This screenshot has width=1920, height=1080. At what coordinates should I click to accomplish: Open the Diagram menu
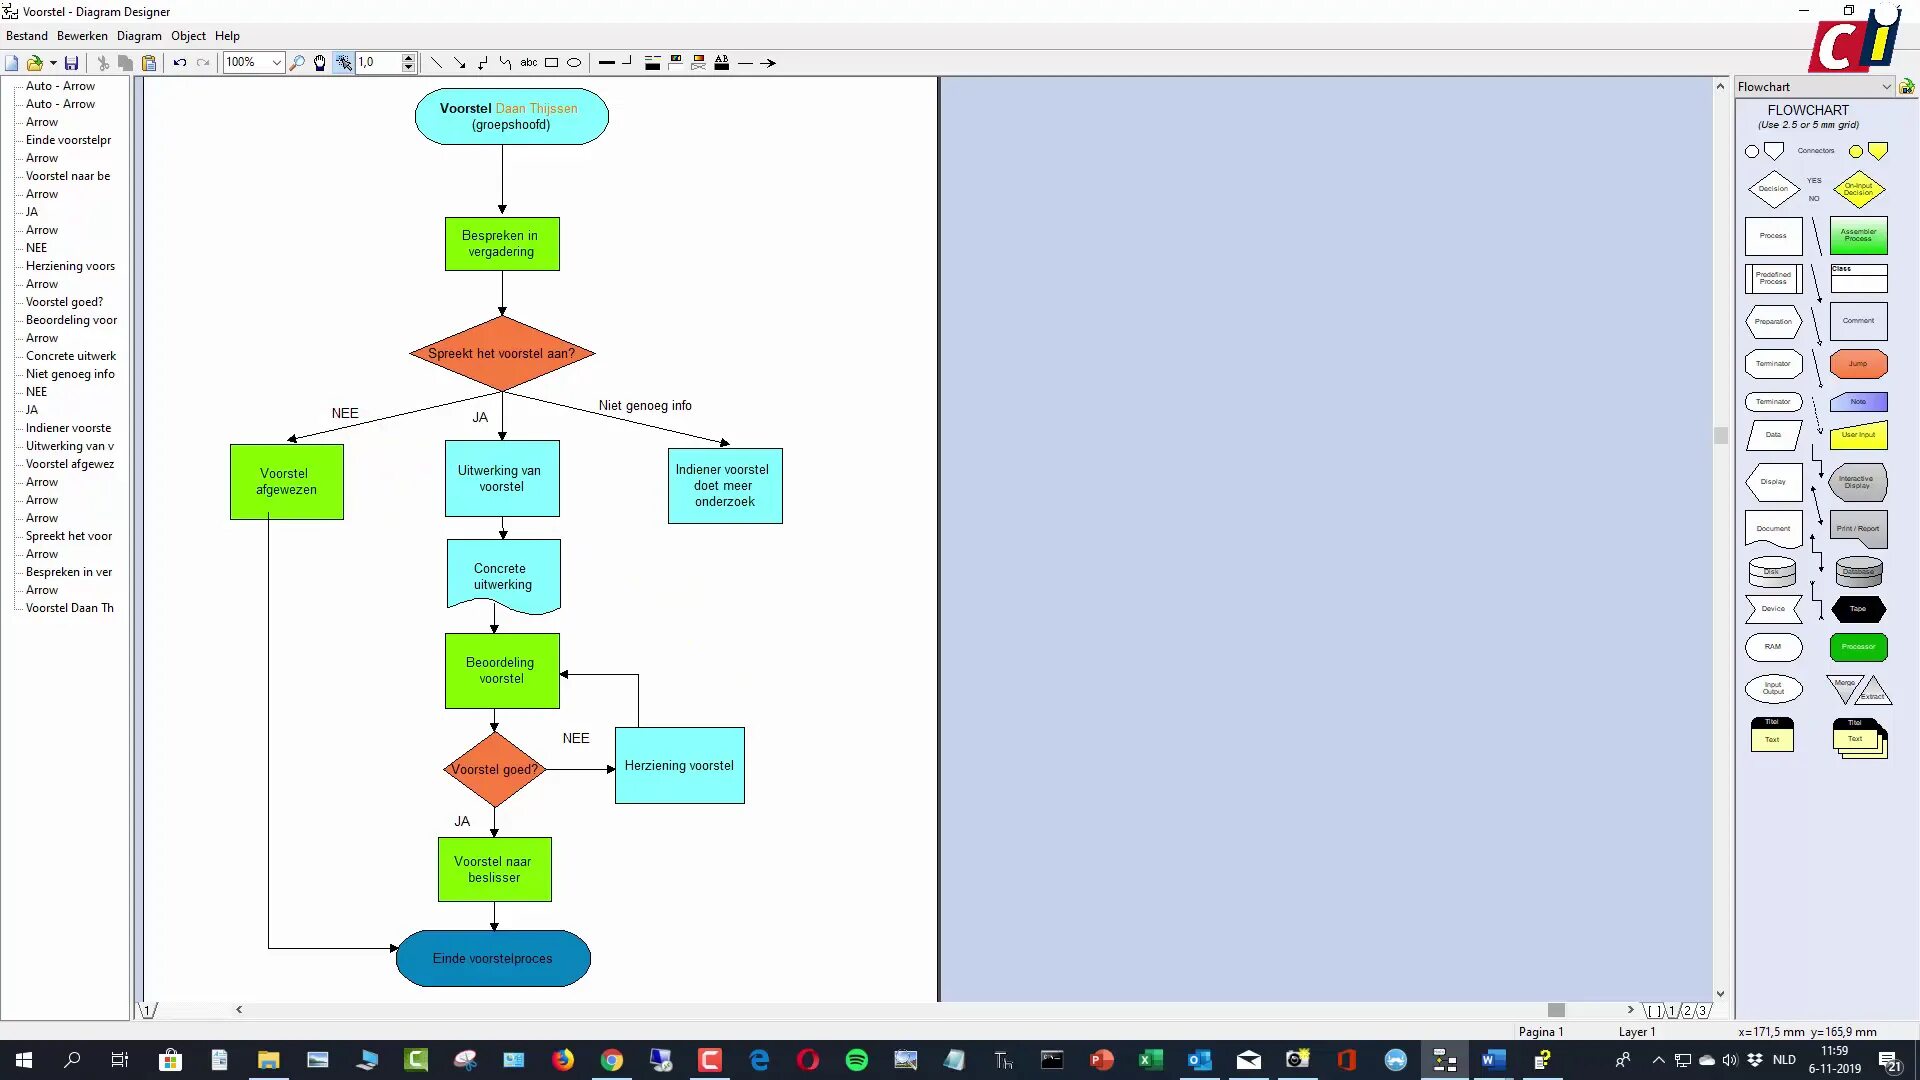(139, 36)
